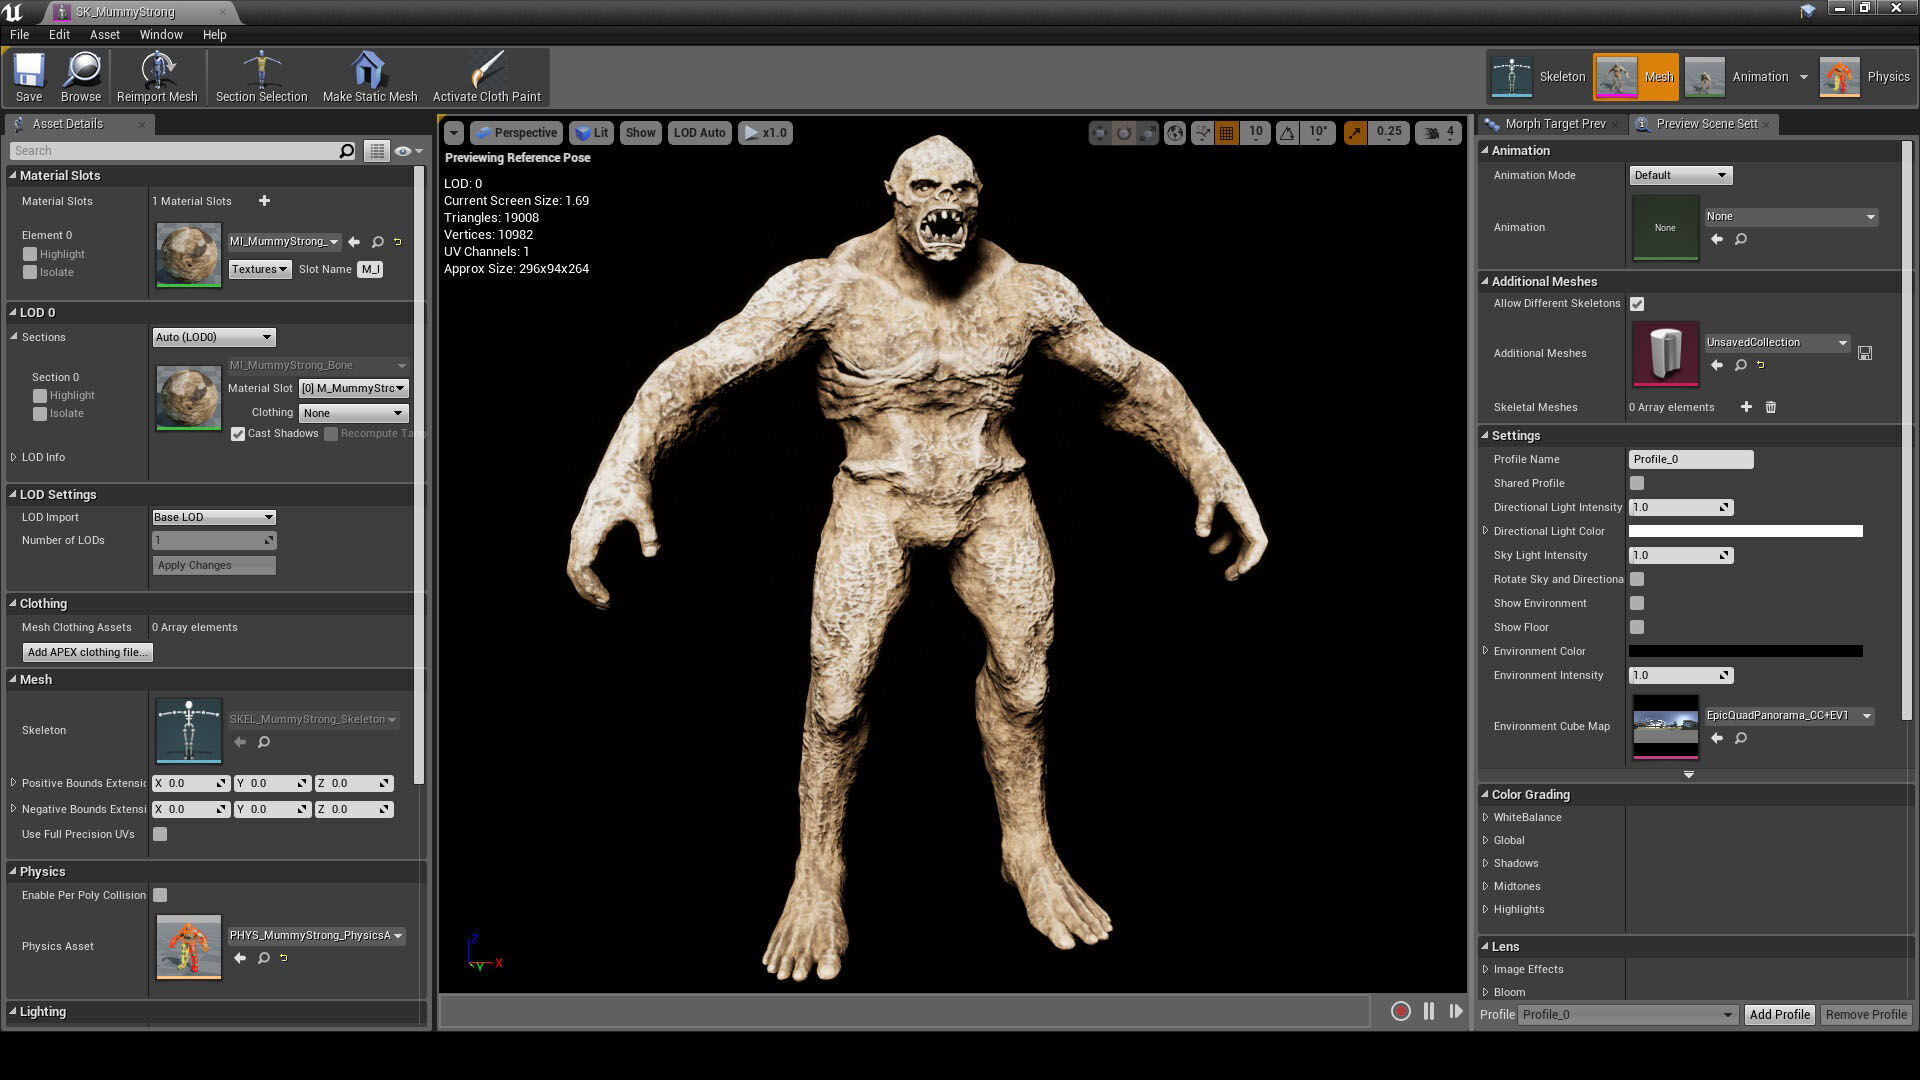Click Make Static Mesh icon
The width and height of the screenshot is (1920, 1080).
click(x=369, y=77)
